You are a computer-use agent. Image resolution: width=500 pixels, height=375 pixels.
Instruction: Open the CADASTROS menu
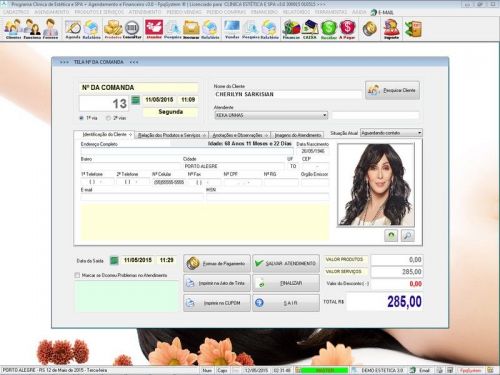point(16,12)
